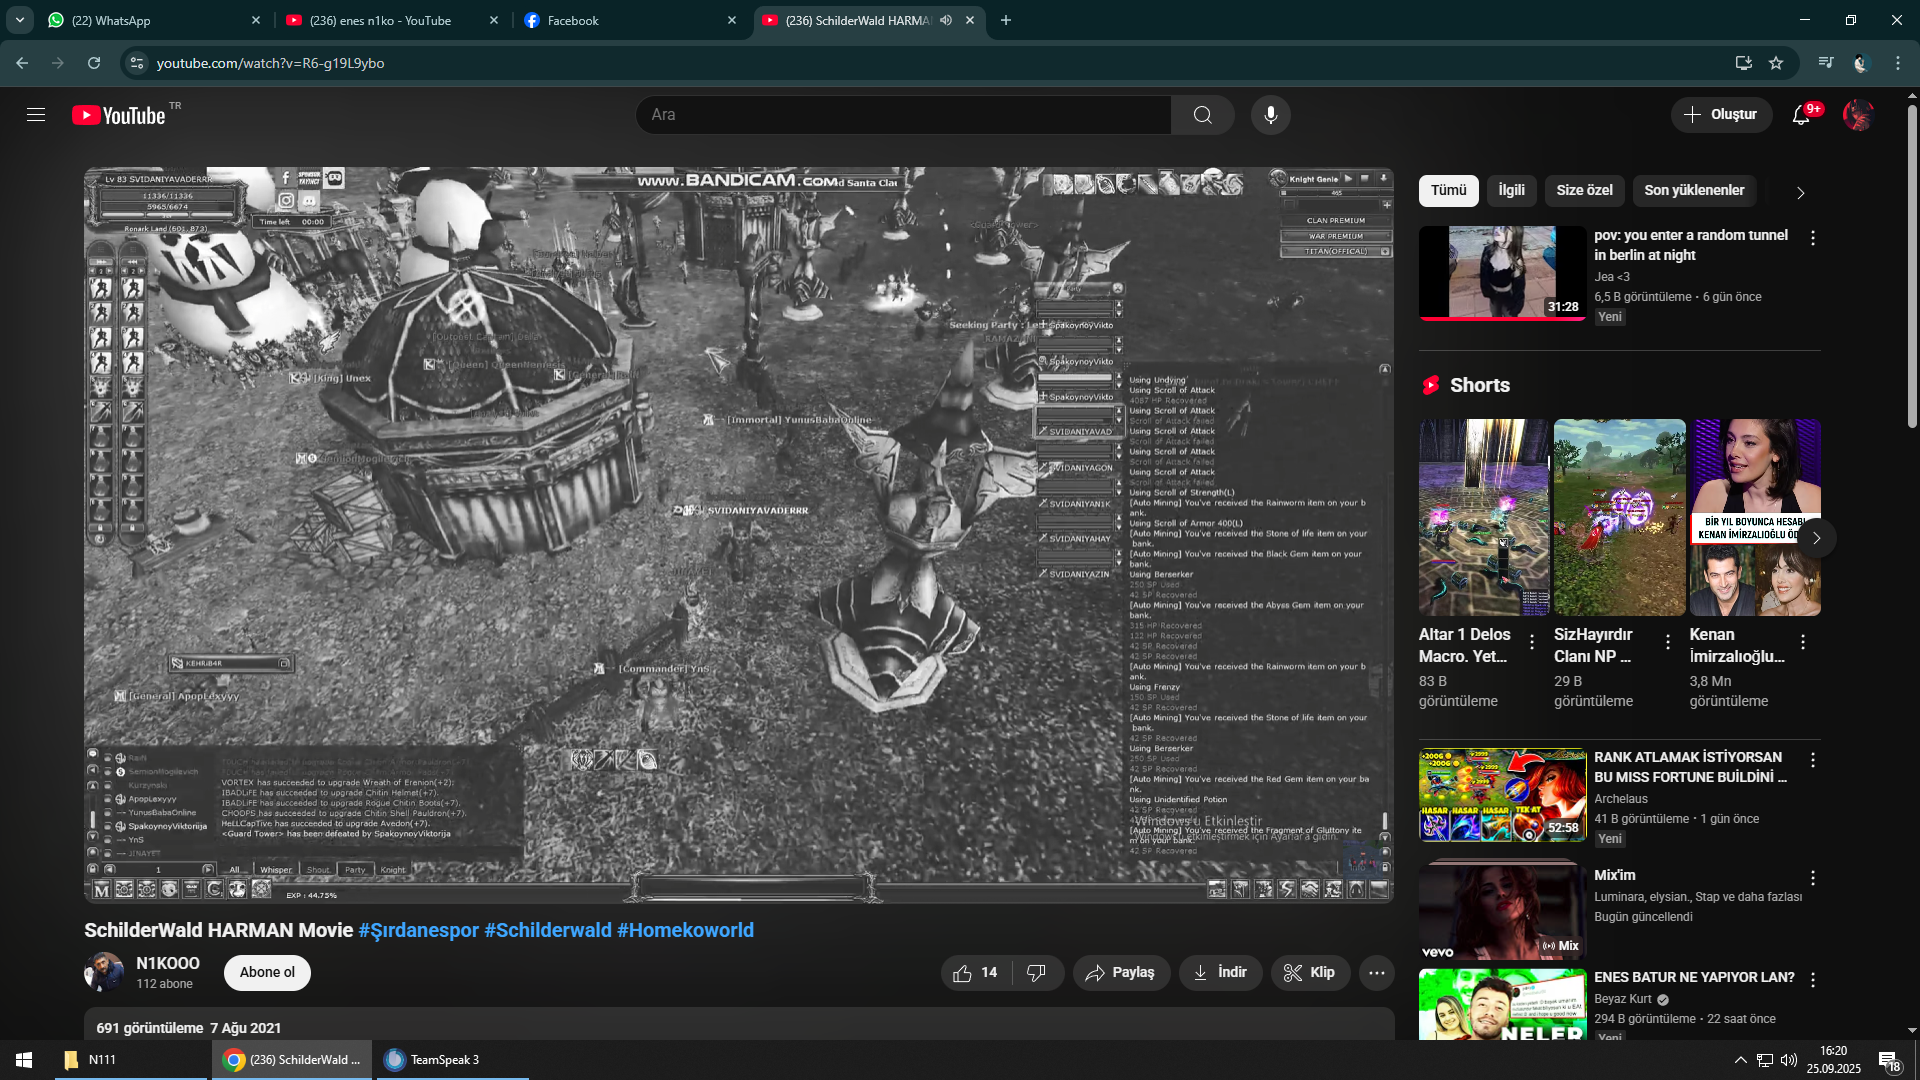
Task: Start voice search with microphone
Action: tap(1270, 115)
